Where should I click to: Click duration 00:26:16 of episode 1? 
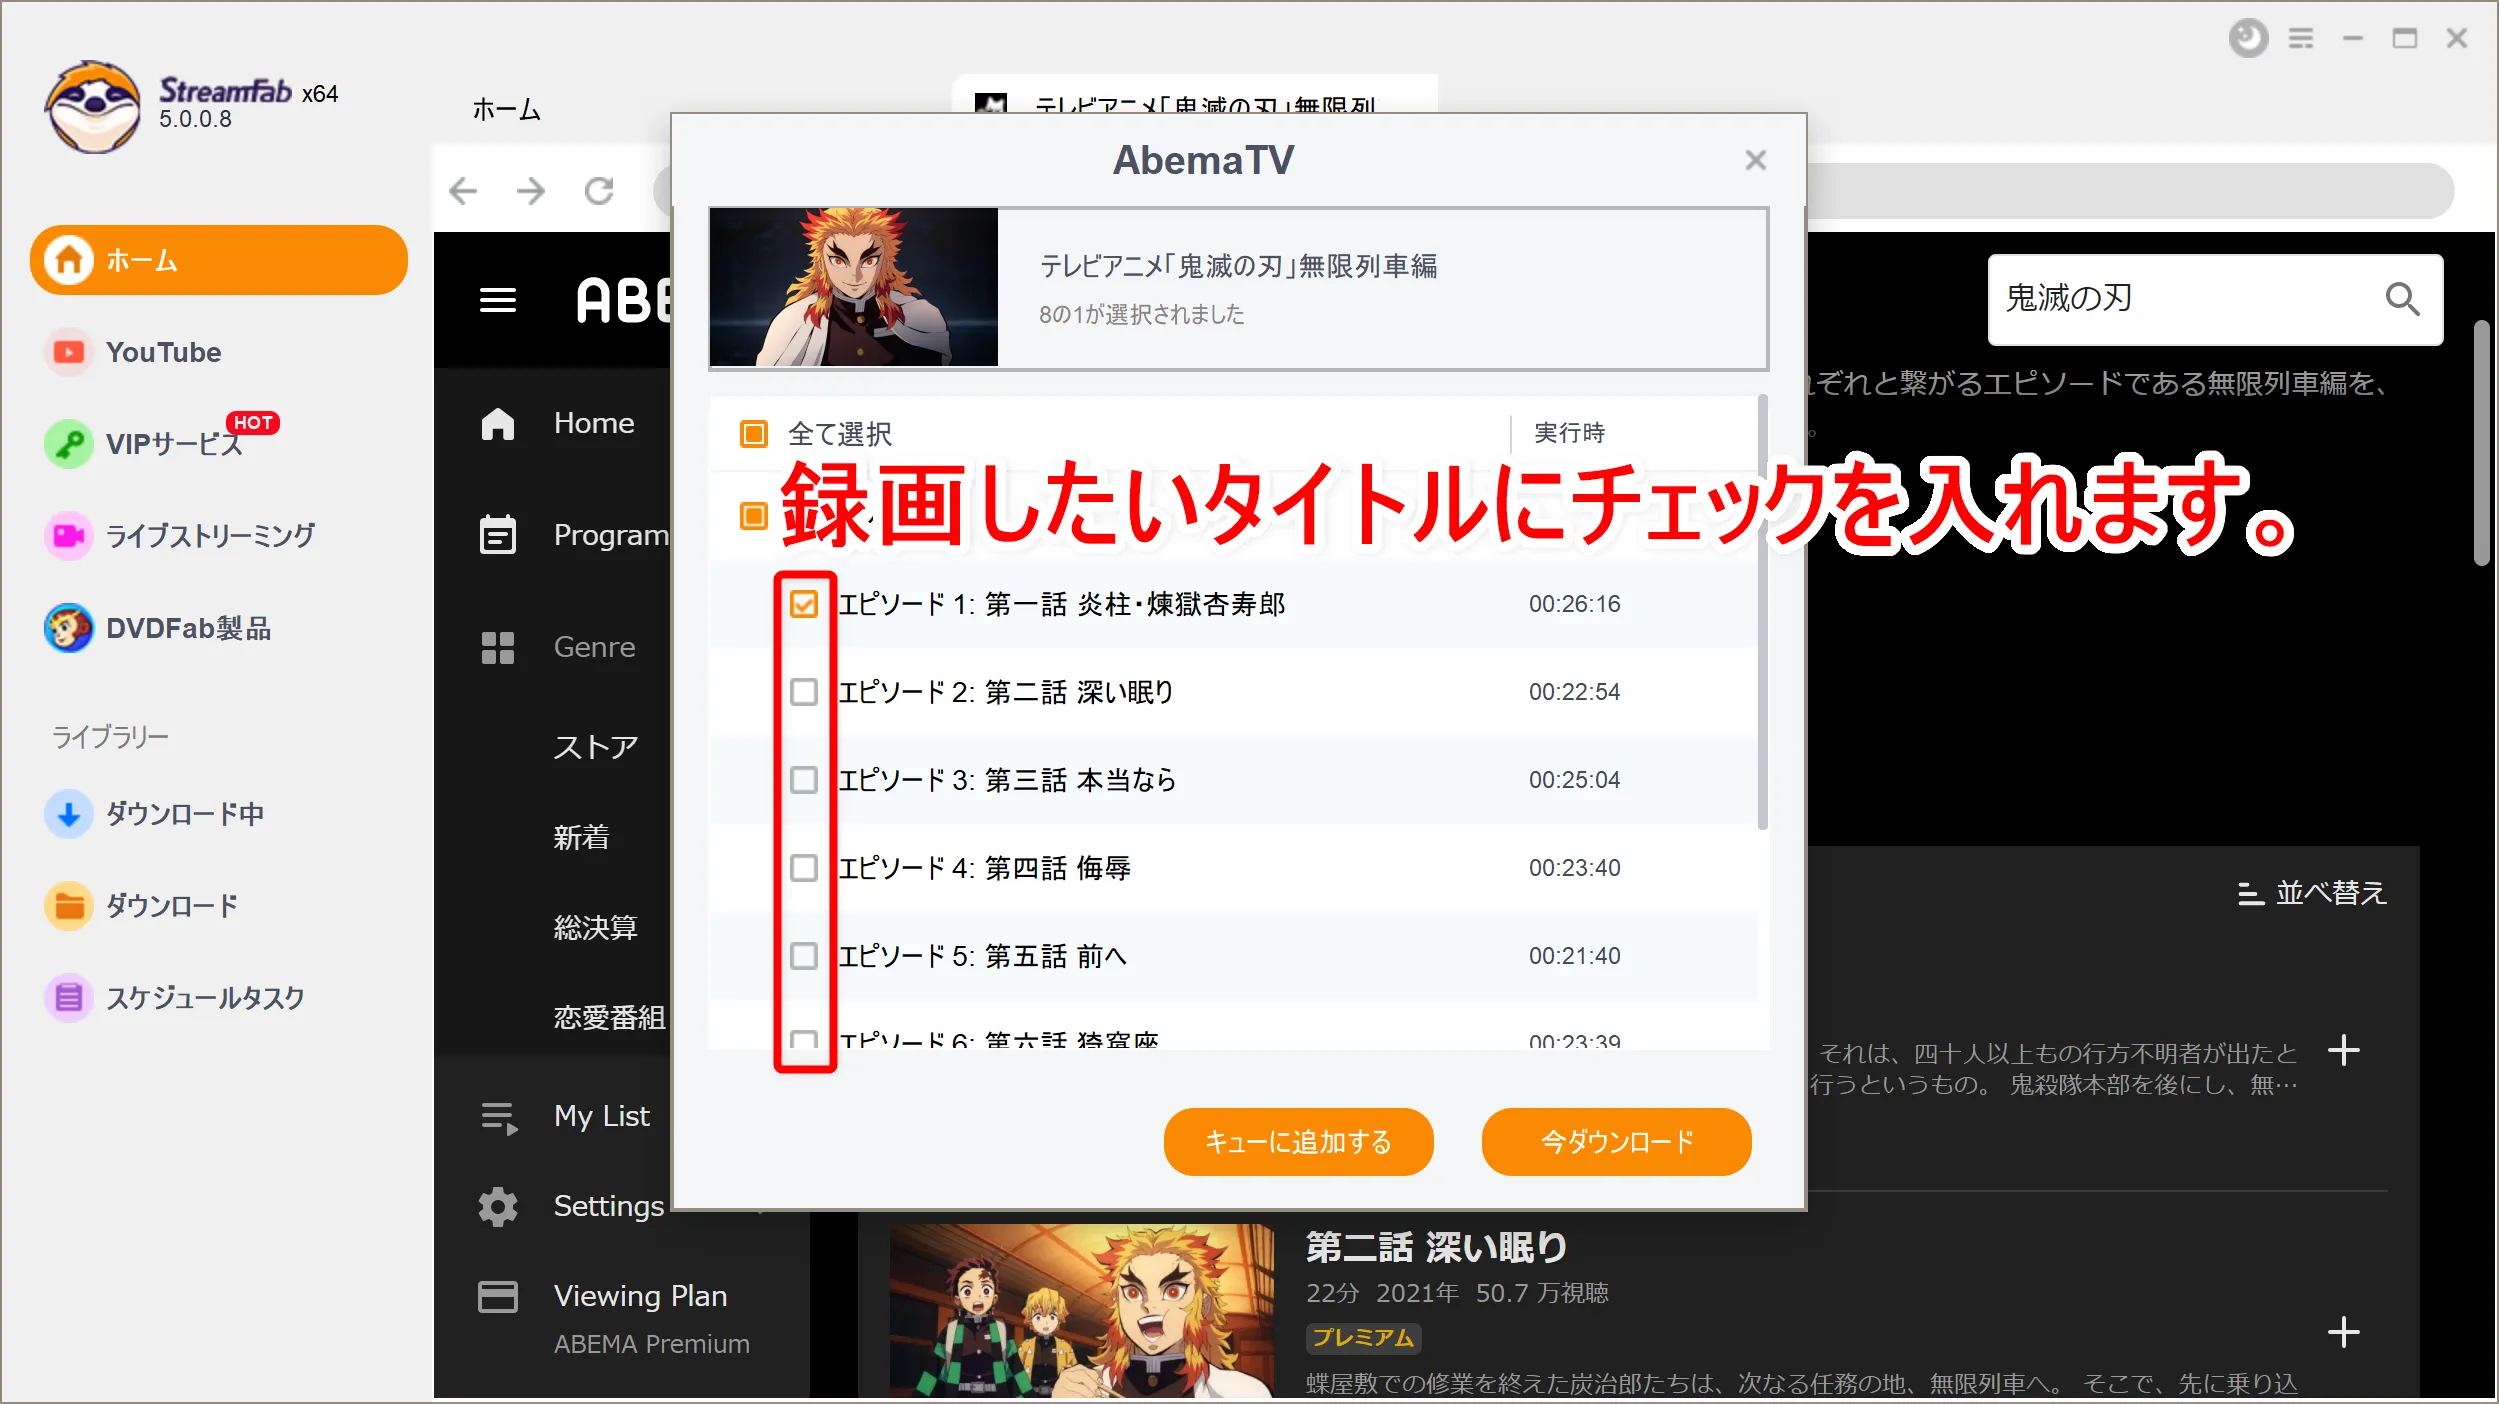pos(1575,604)
